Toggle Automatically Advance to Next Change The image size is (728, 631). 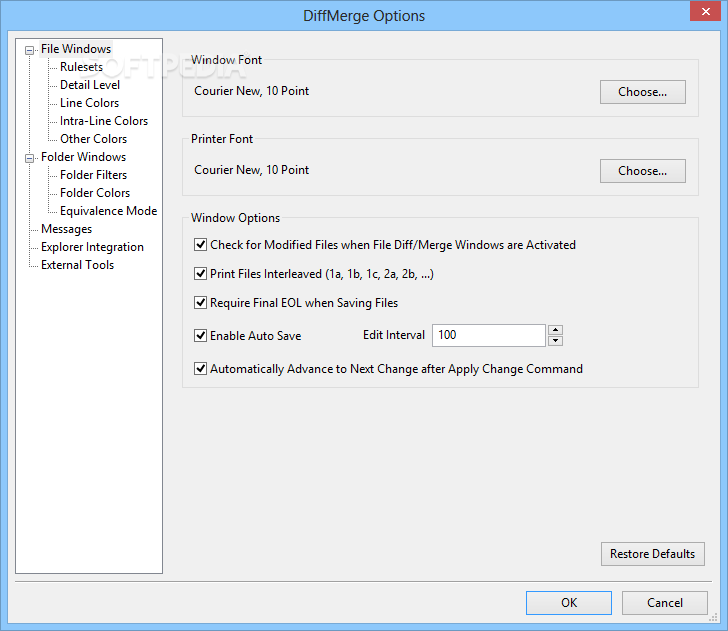tap(200, 369)
